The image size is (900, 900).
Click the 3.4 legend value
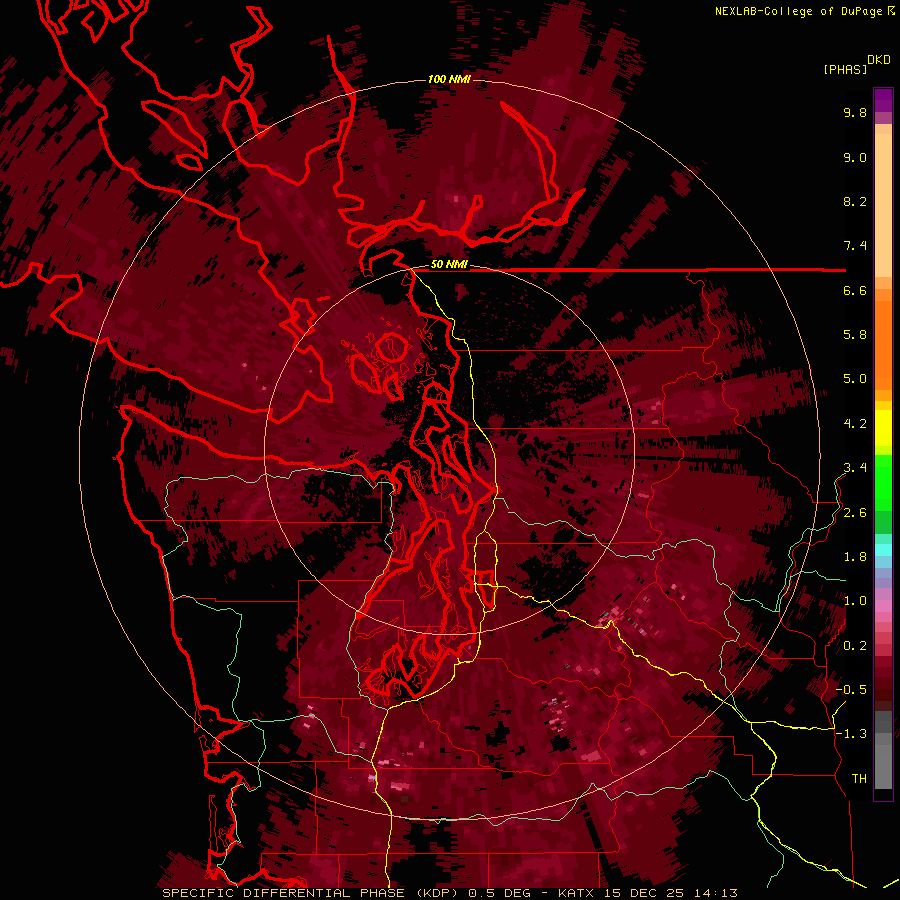point(855,468)
